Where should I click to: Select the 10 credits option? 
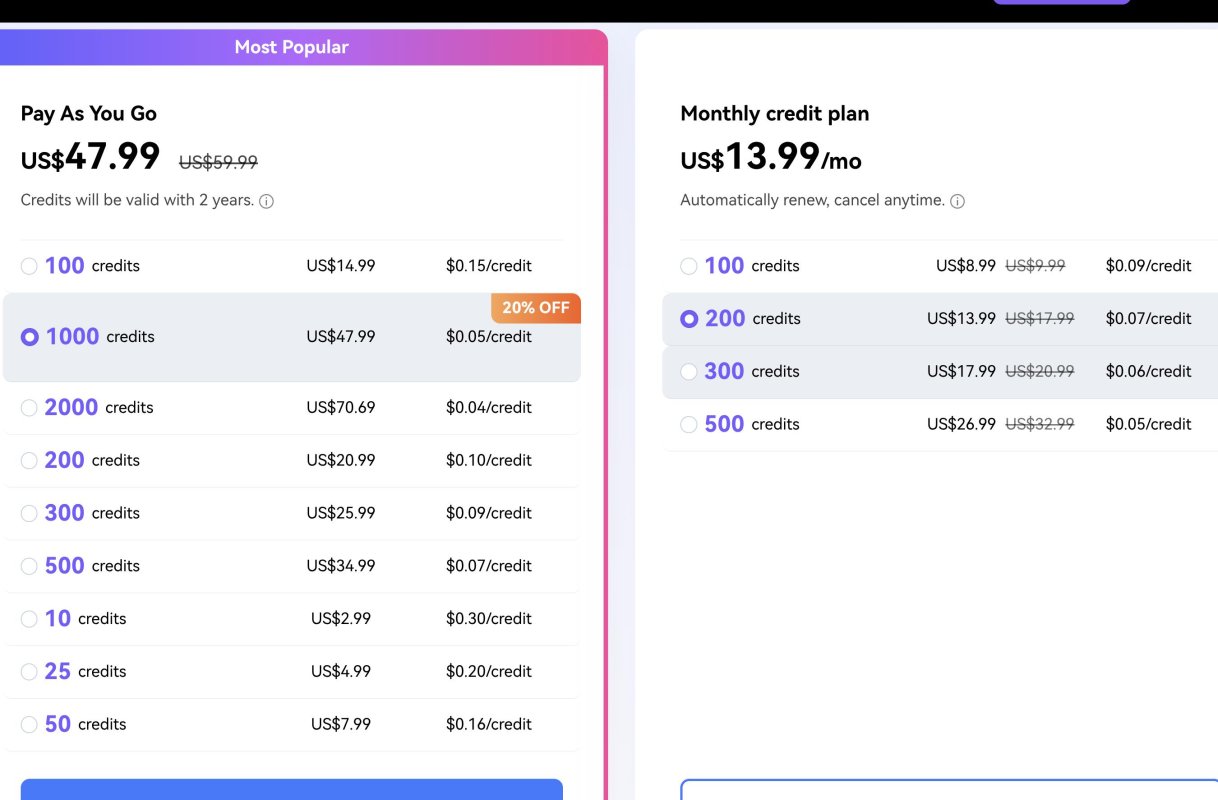[29, 618]
